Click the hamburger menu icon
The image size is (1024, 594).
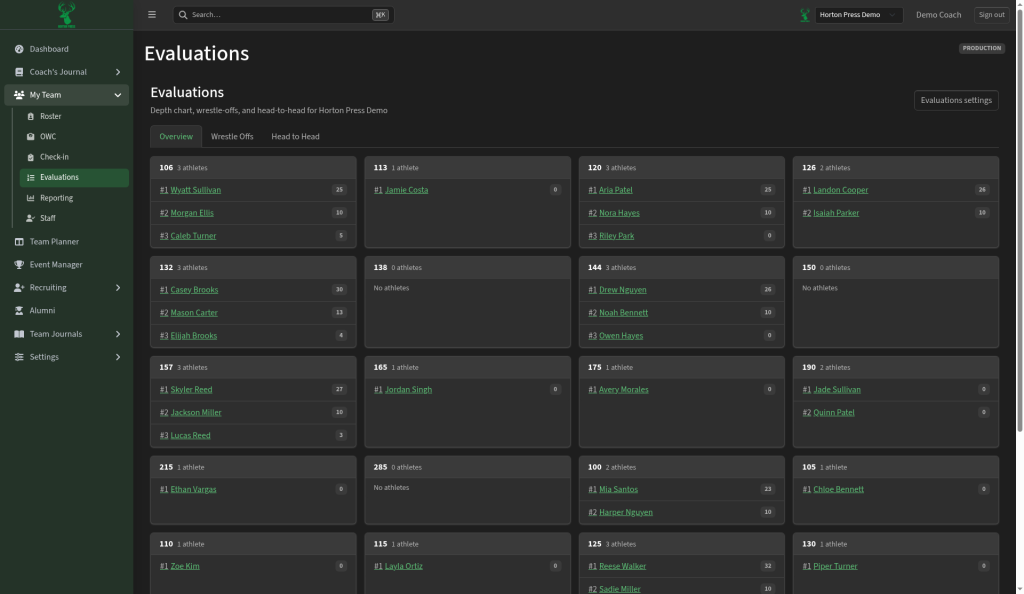pos(152,14)
